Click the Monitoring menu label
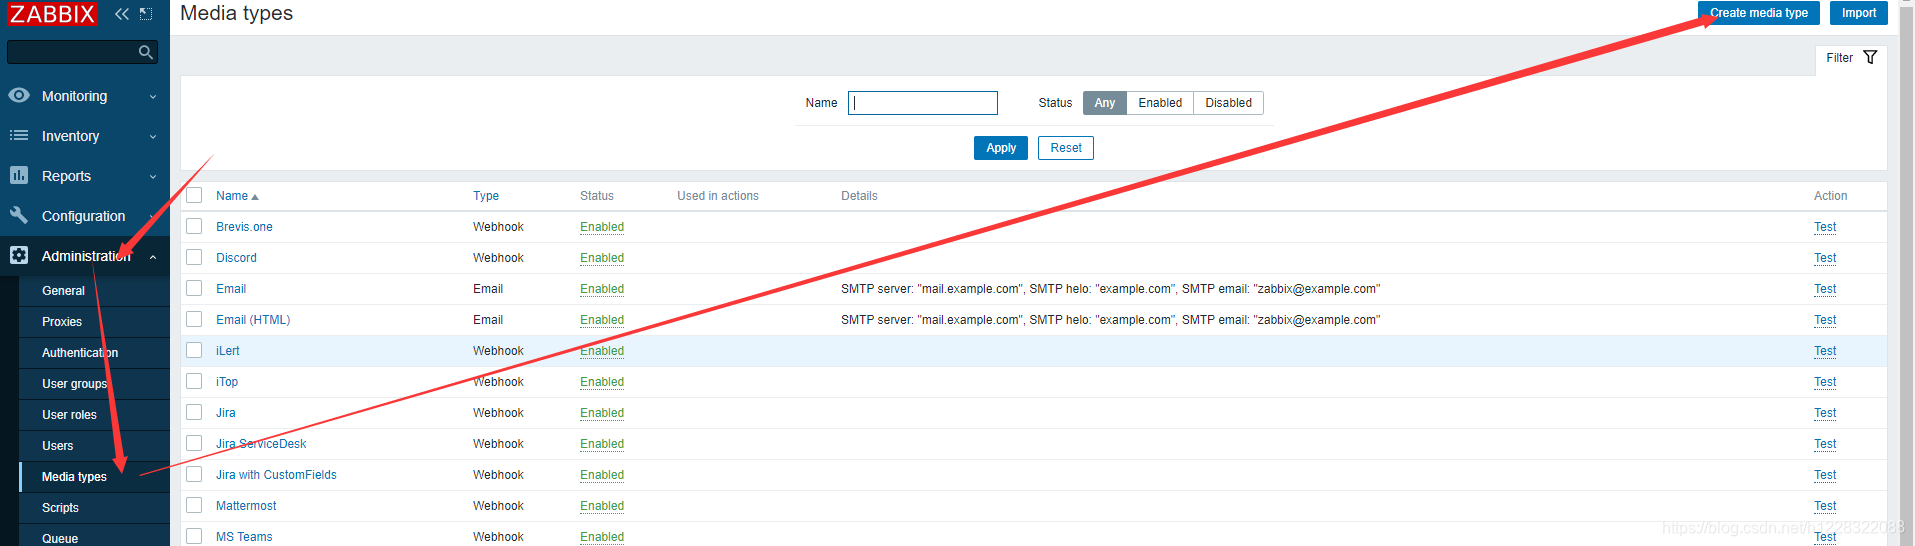 tap(74, 96)
